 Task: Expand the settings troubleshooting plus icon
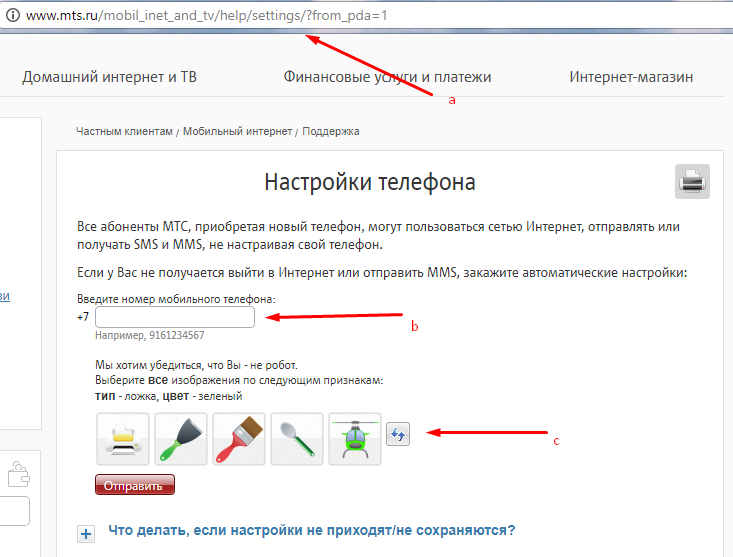click(x=86, y=534)
